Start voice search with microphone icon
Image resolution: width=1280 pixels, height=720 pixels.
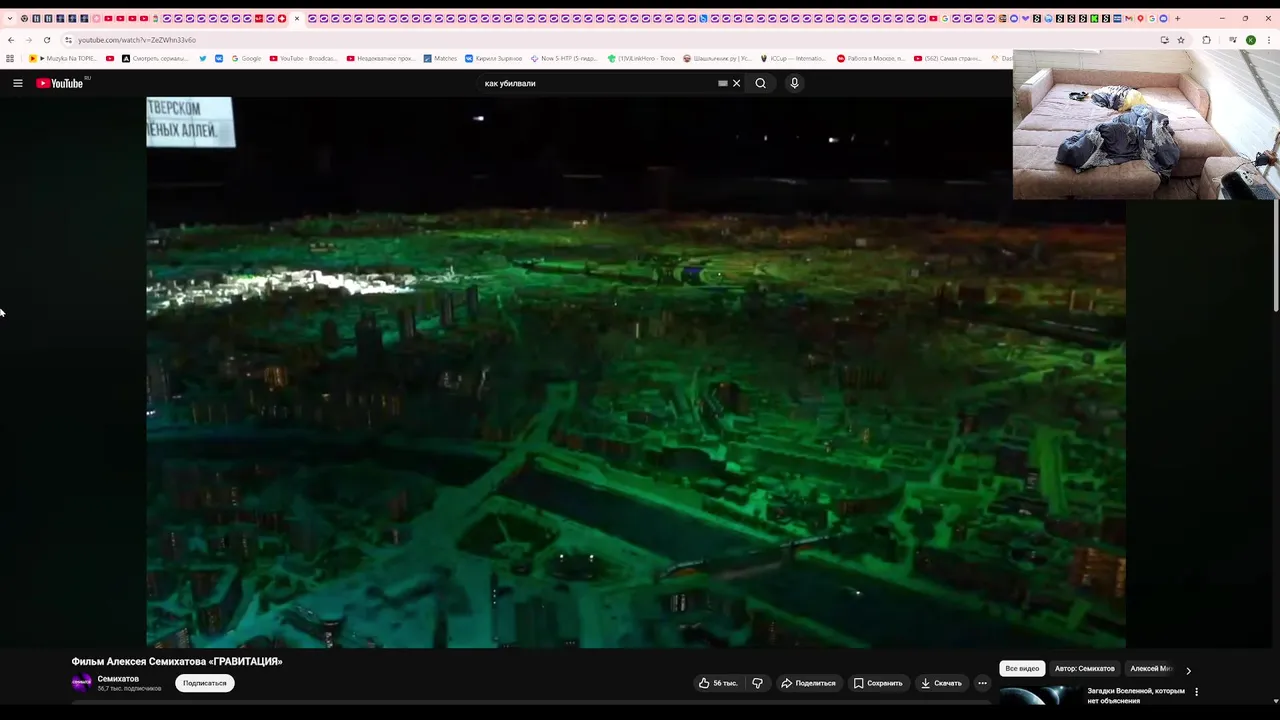click(x=794, y=83)
